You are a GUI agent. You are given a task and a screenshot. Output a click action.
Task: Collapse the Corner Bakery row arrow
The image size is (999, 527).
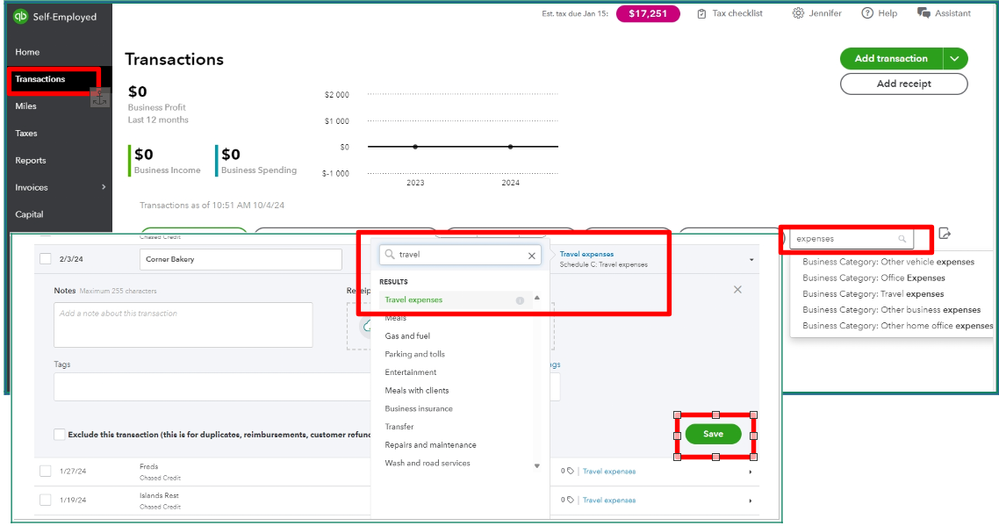coord(750,260)
